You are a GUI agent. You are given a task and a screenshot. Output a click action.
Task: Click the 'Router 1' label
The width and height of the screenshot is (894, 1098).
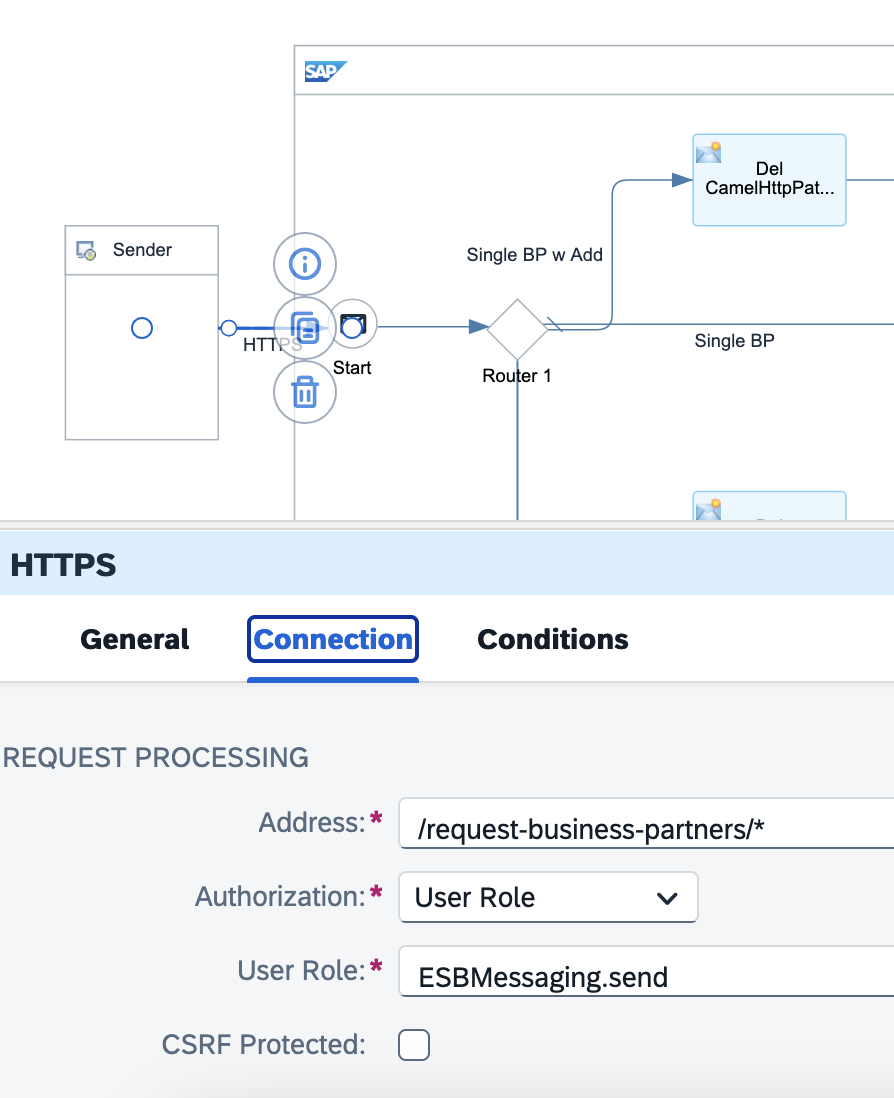pyautogui.click(x=517, y=376)
